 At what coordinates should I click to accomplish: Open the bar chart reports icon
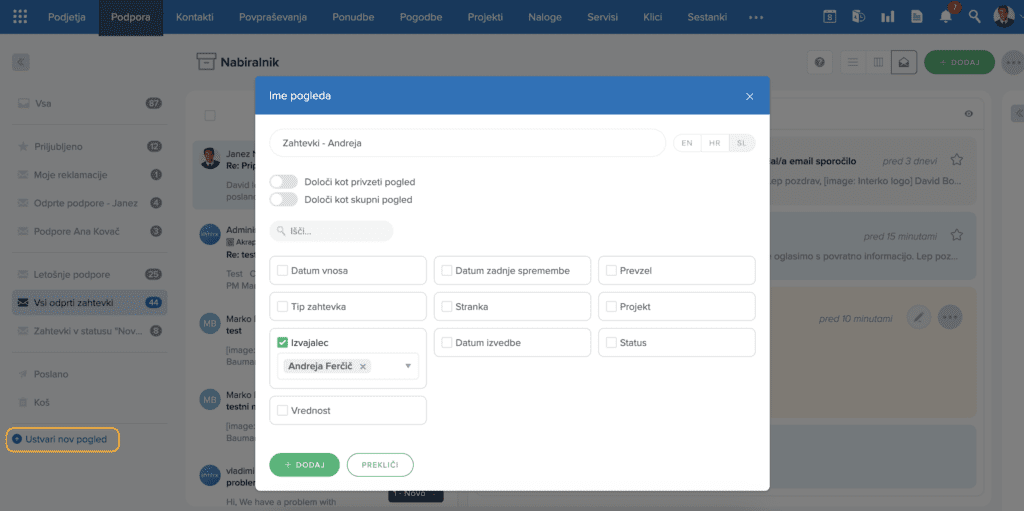coord(887,17)
